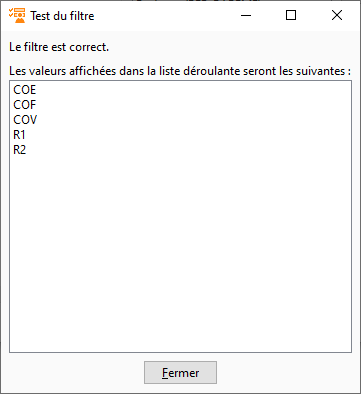361x394 pixels.
Task: Click the word 'correct' in status message
Action: tap(88, 47)
